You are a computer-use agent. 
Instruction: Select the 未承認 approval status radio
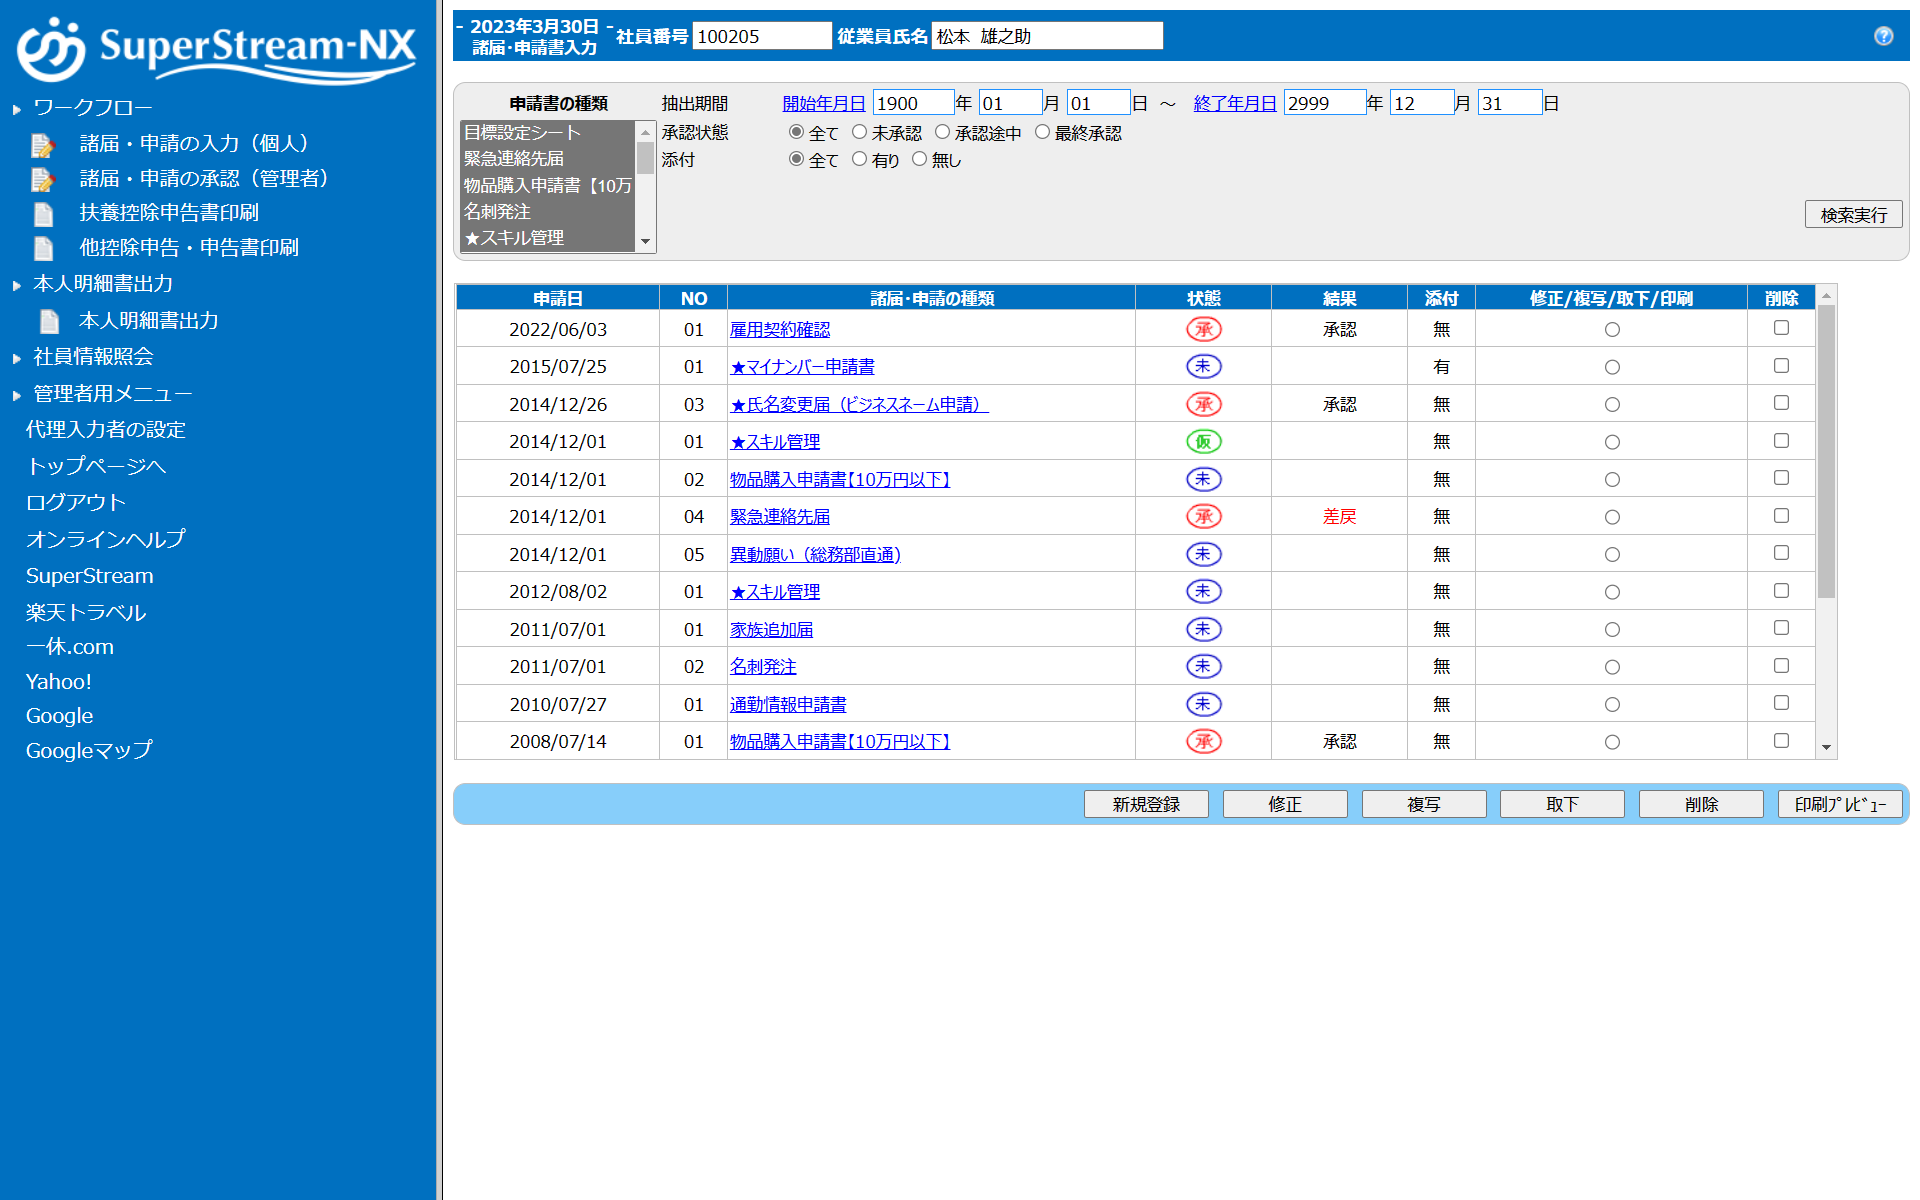pos(859,132)
